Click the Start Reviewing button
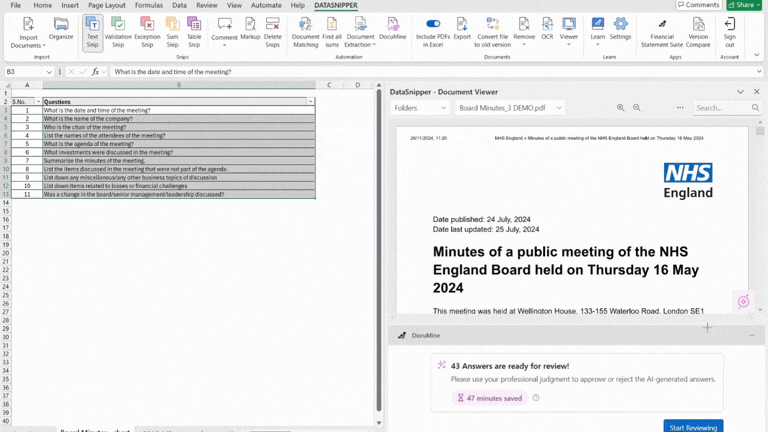The height and width of the screenshot is (432, 768). 693,426
